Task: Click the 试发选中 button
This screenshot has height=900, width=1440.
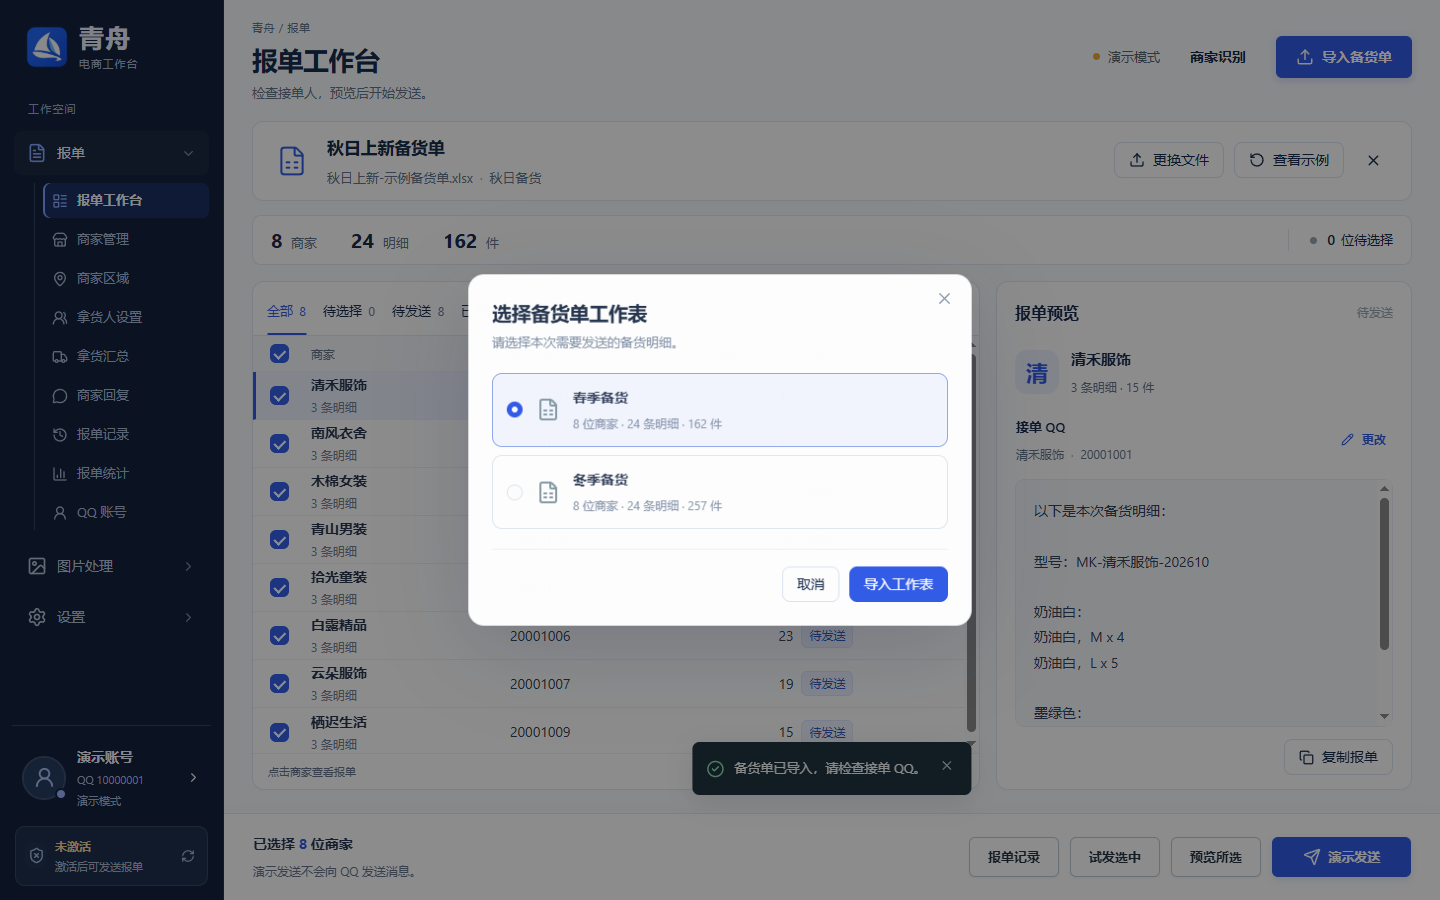Action: tap(1115, 857)
